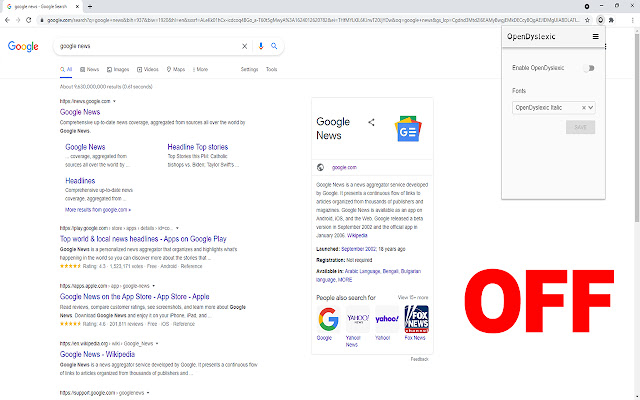Viewport: 640px width, 400px height.
Task: Clear the search box with X icon
Action: pyautogui.click(x=245, y=46)
